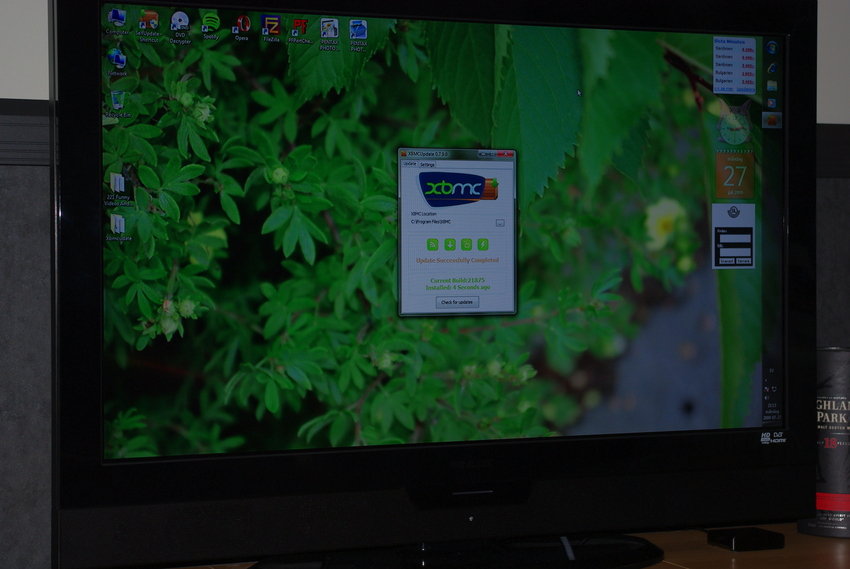
Task: Click the RSS feed icon in XBMCUpdate
Action: [x=433, y=245]
